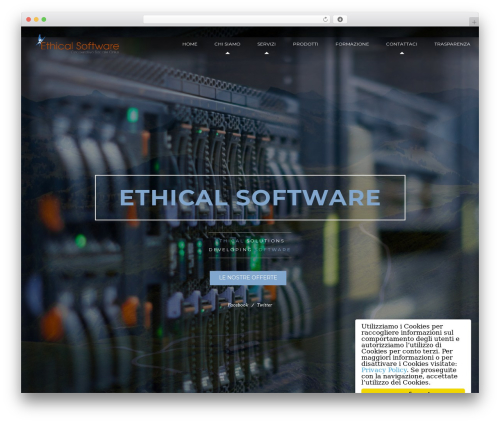Click the LE NOSTRE OFFERTE button
Image resolution: width=500 pixels, height=423 pixels.
248,278
